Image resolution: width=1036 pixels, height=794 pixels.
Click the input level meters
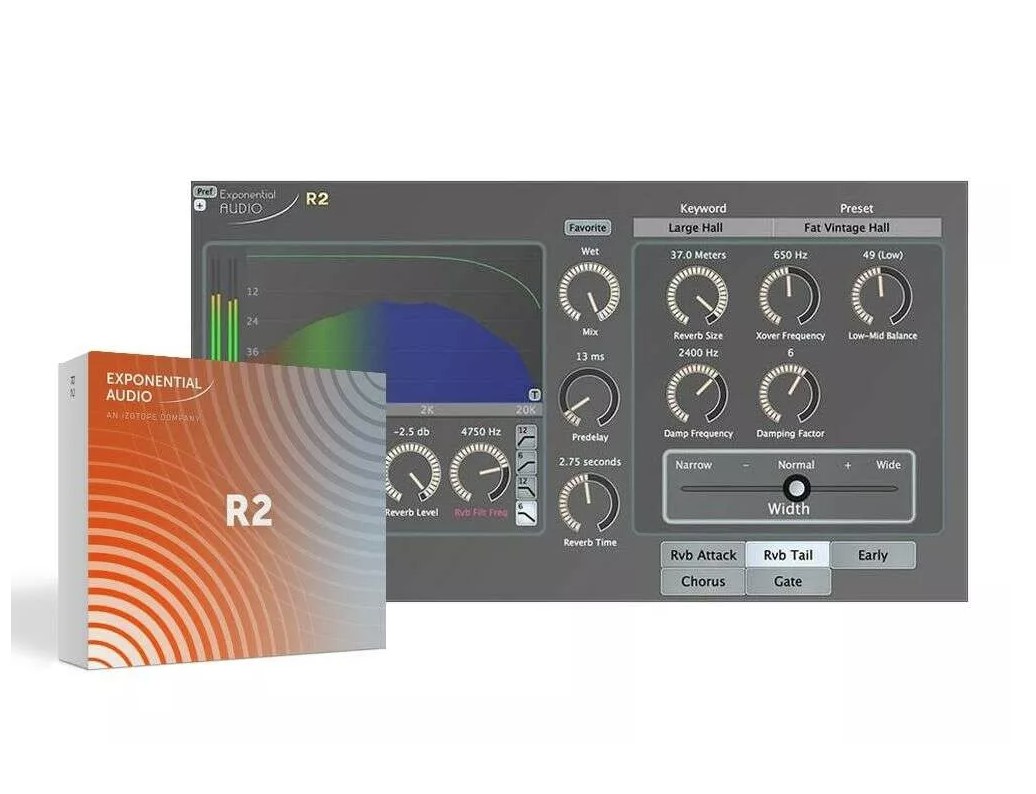223,309
